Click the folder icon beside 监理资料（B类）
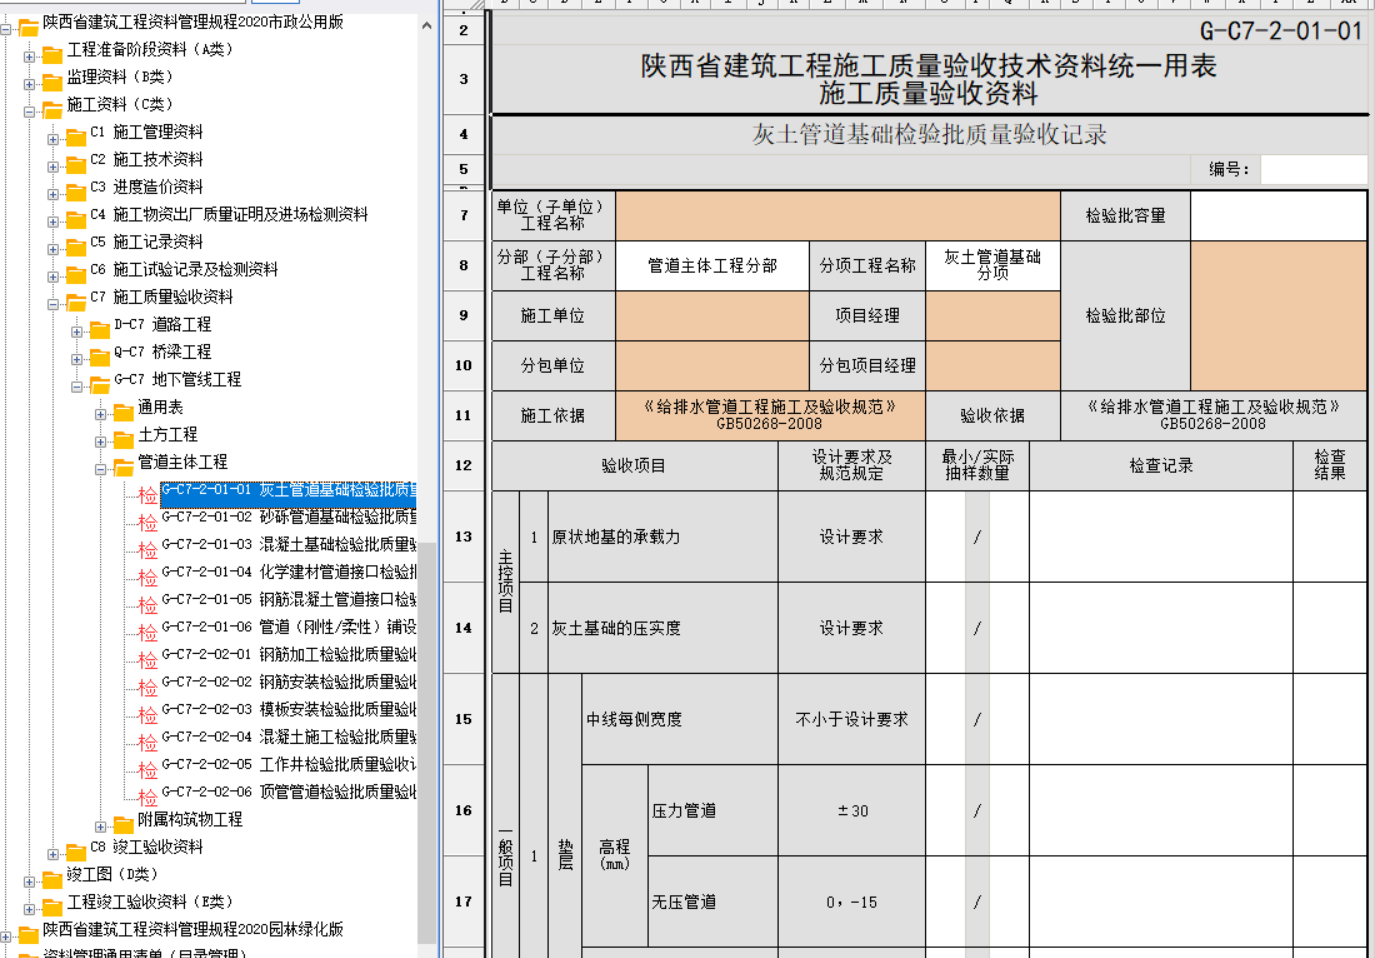1375x958 pixels. point(52,79)
